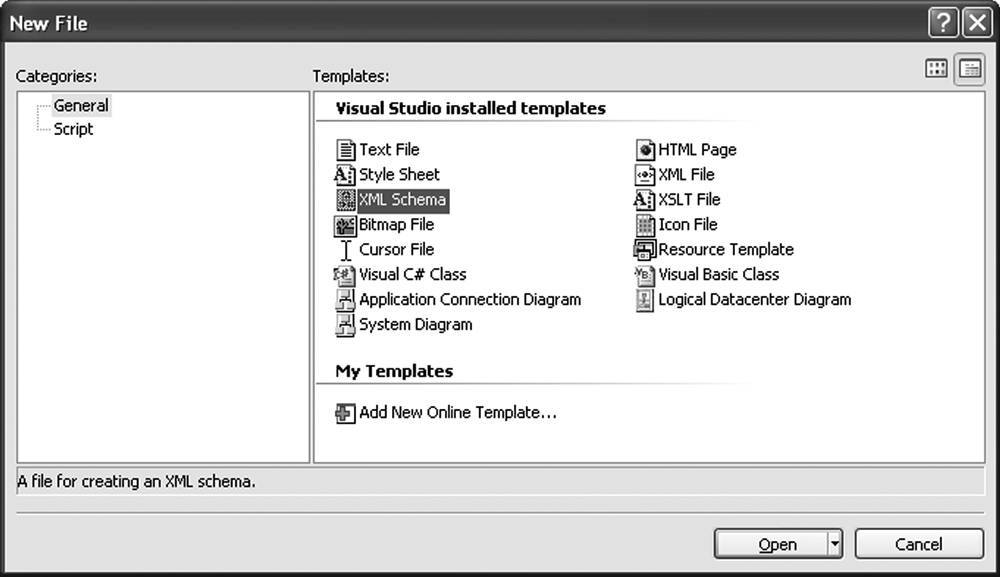Select the System Diagram template
1000x577 pixels.
(x=404, y=325)
